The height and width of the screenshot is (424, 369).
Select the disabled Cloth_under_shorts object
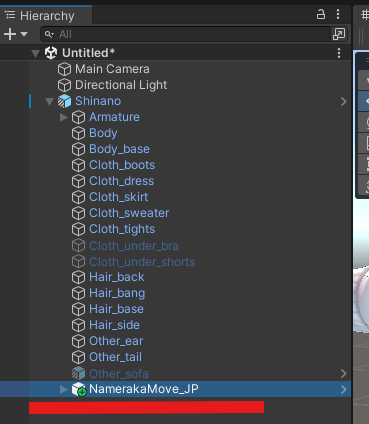(x=142, y=262)
